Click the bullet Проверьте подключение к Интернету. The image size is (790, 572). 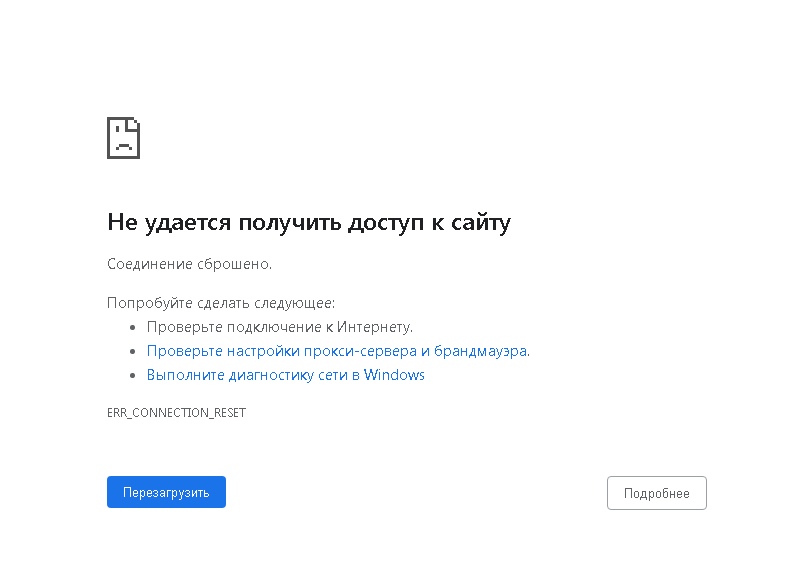pos(280,327)
